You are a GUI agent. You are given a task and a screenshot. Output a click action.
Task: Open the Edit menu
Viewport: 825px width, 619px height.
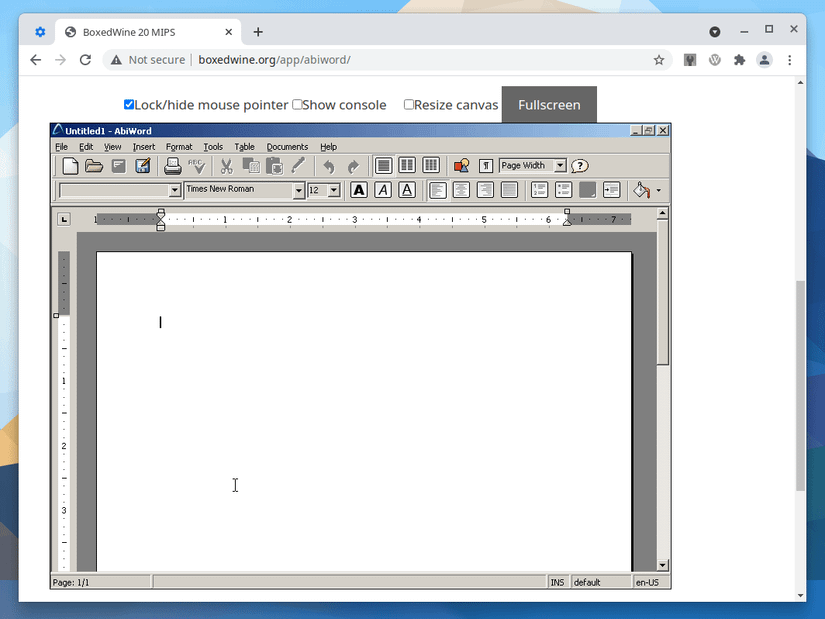[x=86, y=147]
